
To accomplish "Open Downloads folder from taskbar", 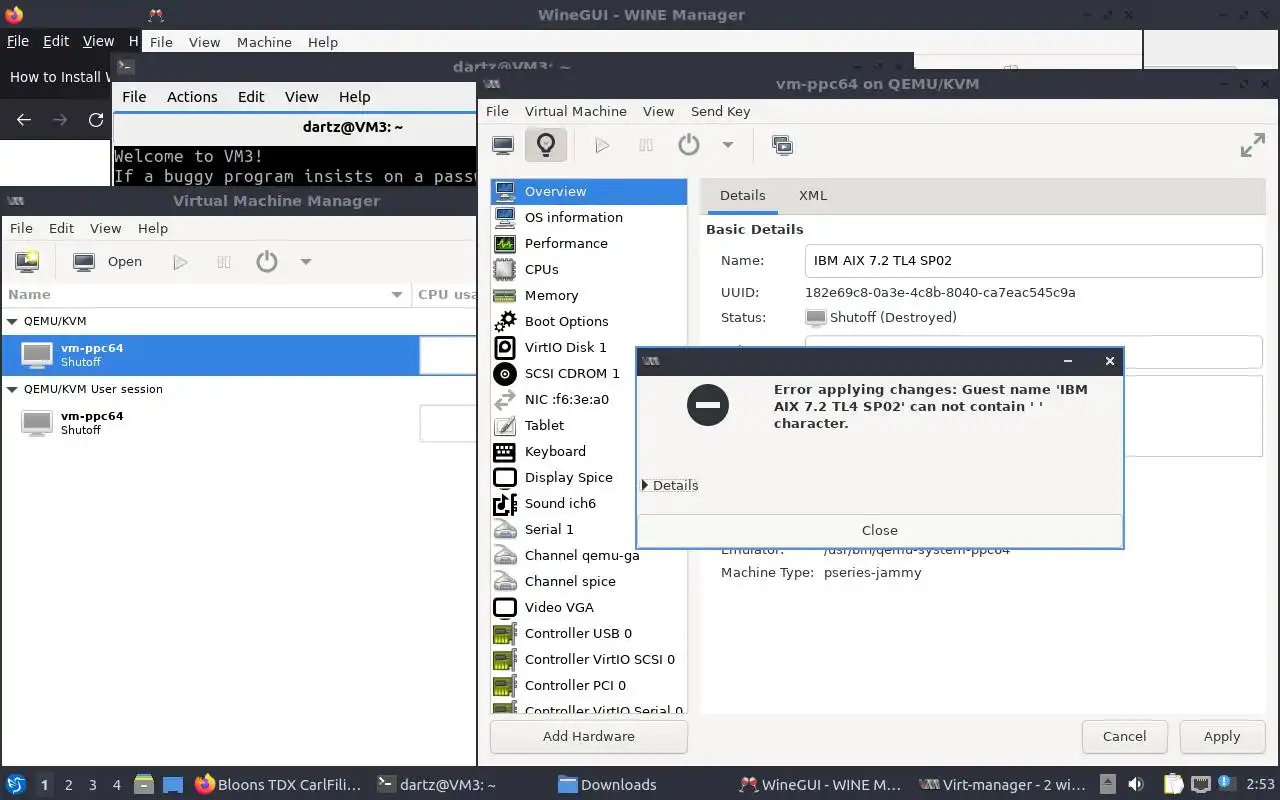I will (x=607, y=785).
